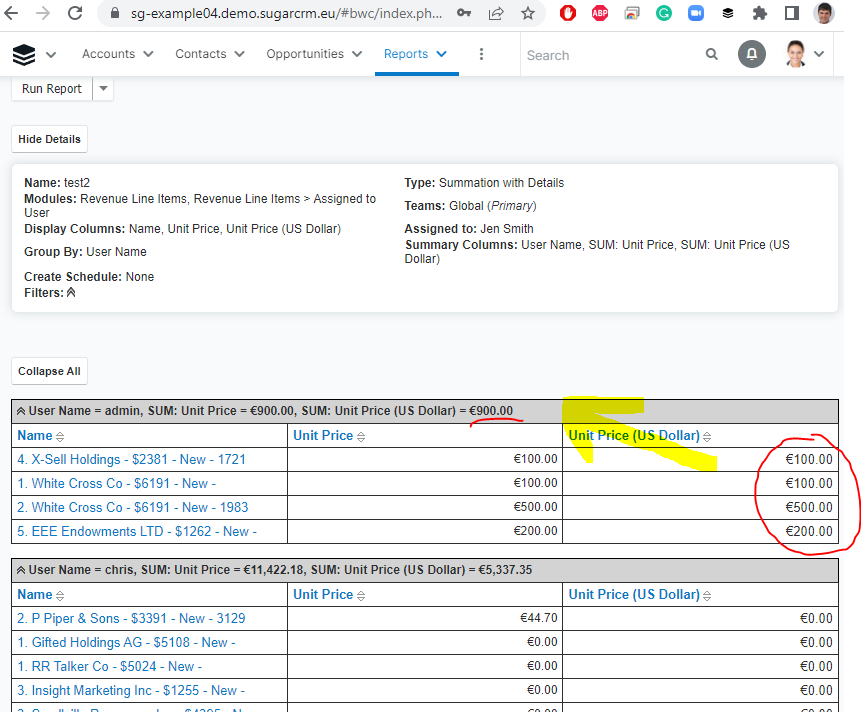Open the notifications bell icon
This screenshot has height=712, width=861.
pos(752,54)
